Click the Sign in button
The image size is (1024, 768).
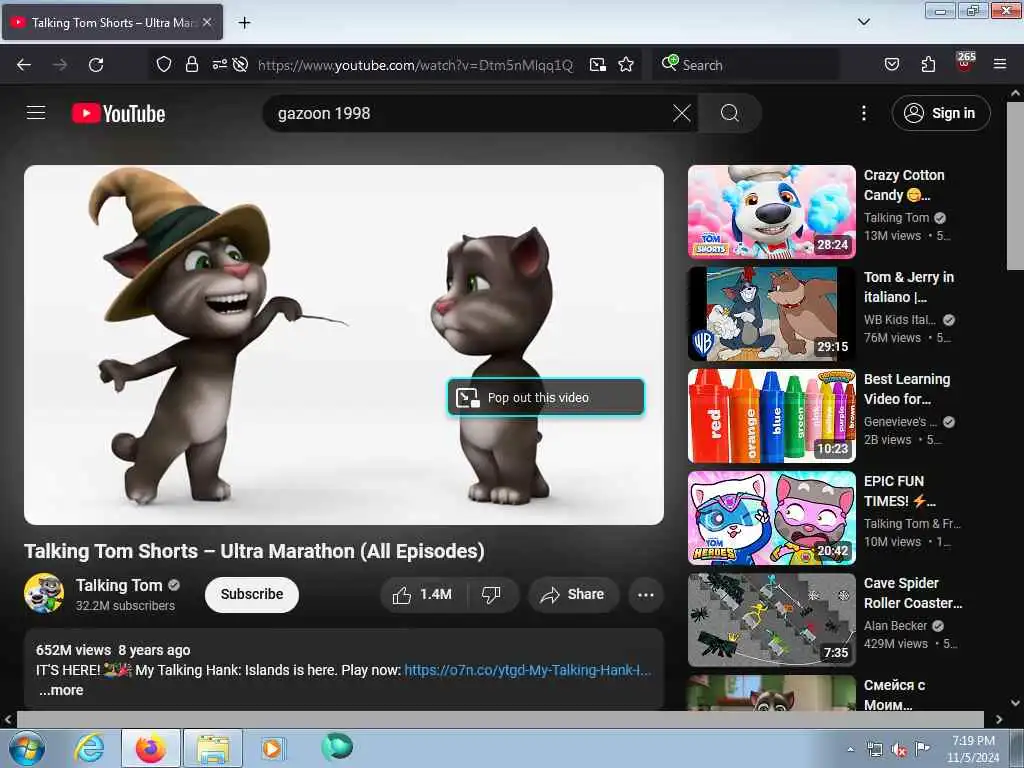pos(941,113)
